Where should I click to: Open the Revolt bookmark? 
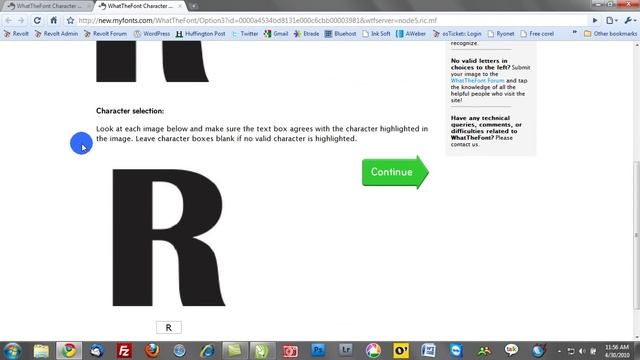tap(16, 34)
